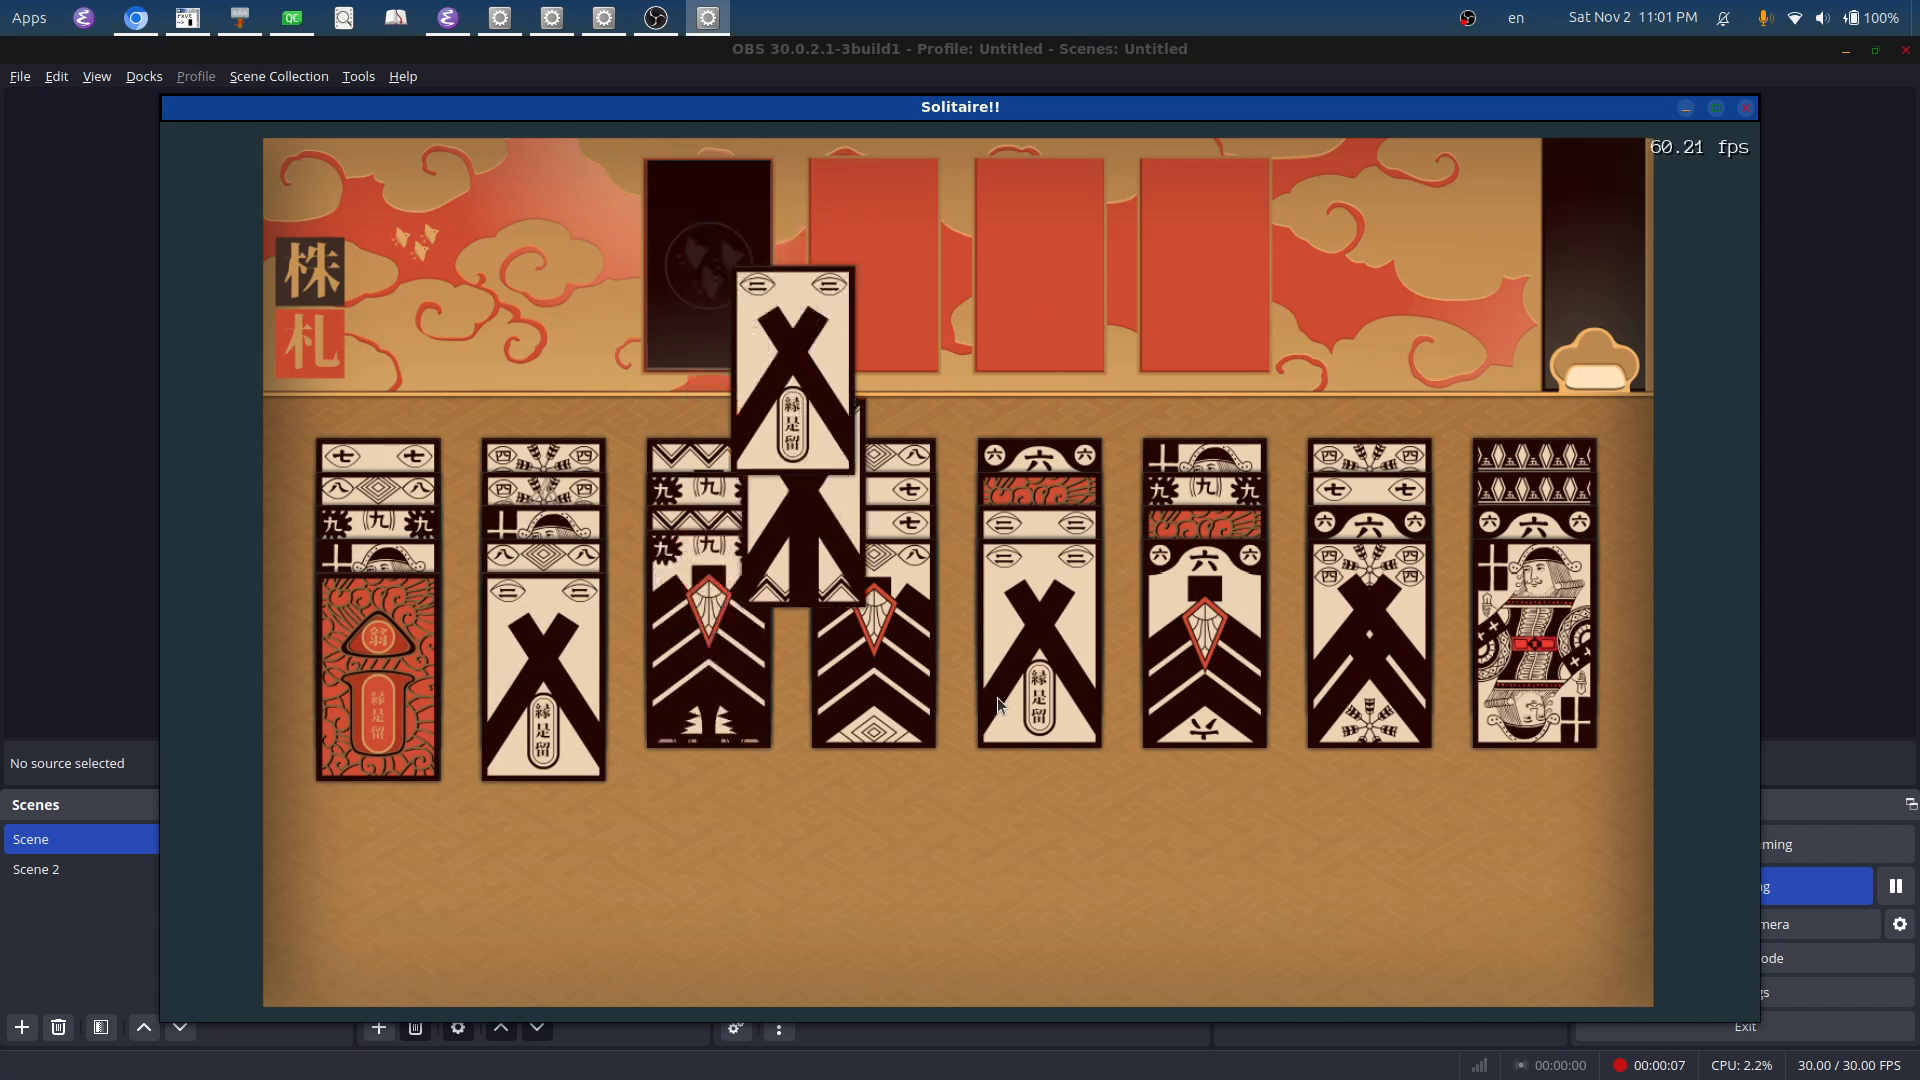1920x1080 pixels.
Task: Remove selected source via trash icon
Action: pos(415,1028)
